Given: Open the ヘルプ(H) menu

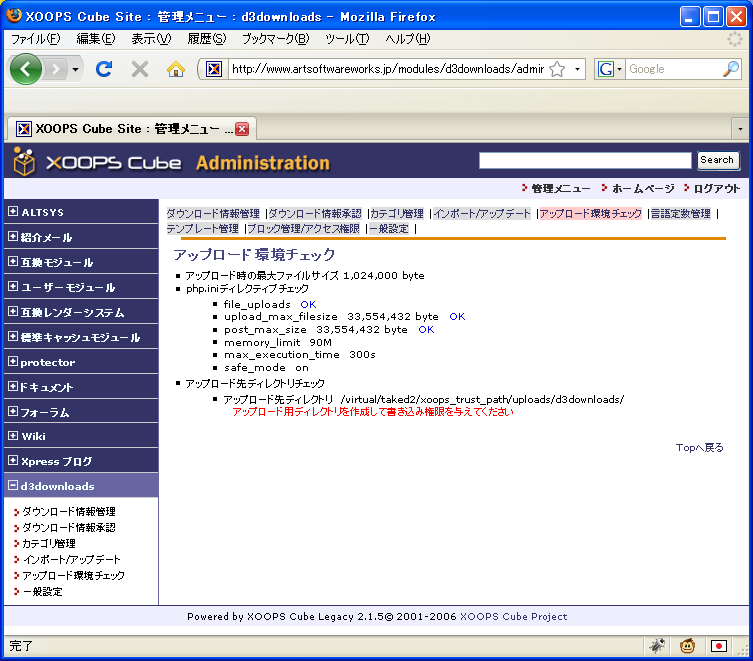Looking at the screenshot, I should click(408, 39).
